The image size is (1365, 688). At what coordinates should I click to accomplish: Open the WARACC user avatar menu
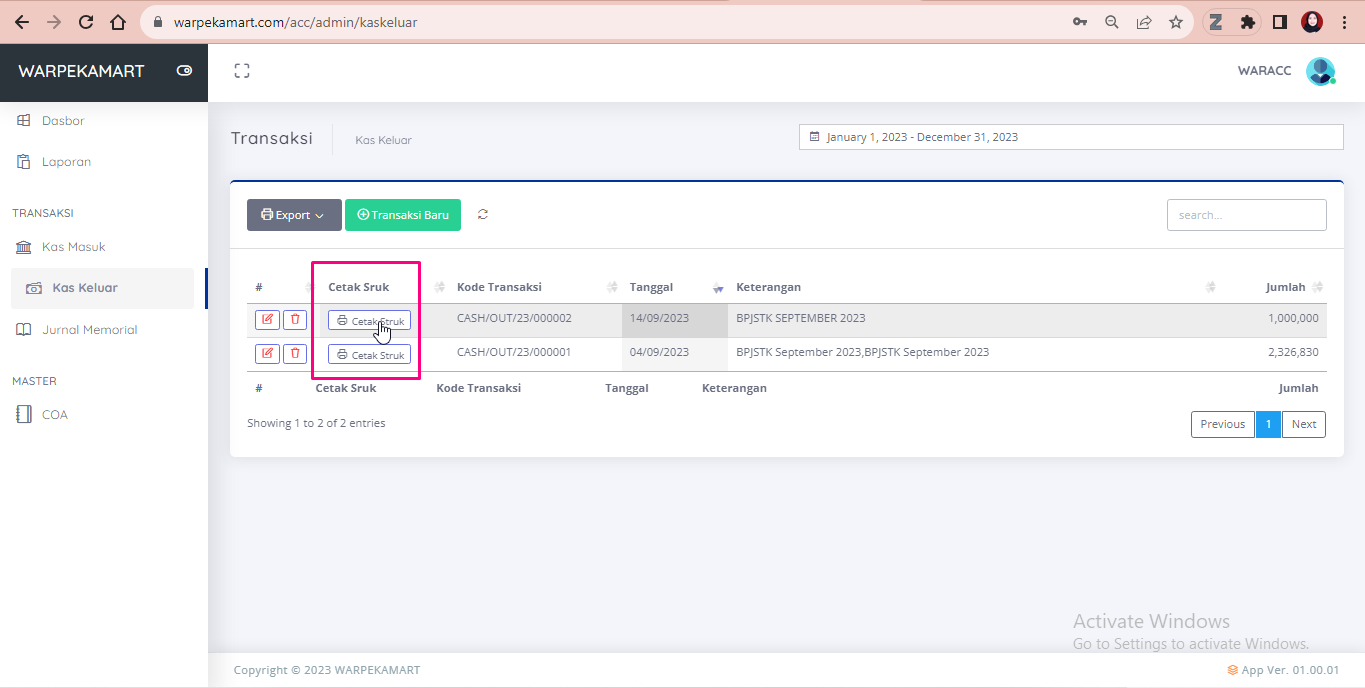pos(1320,71)
